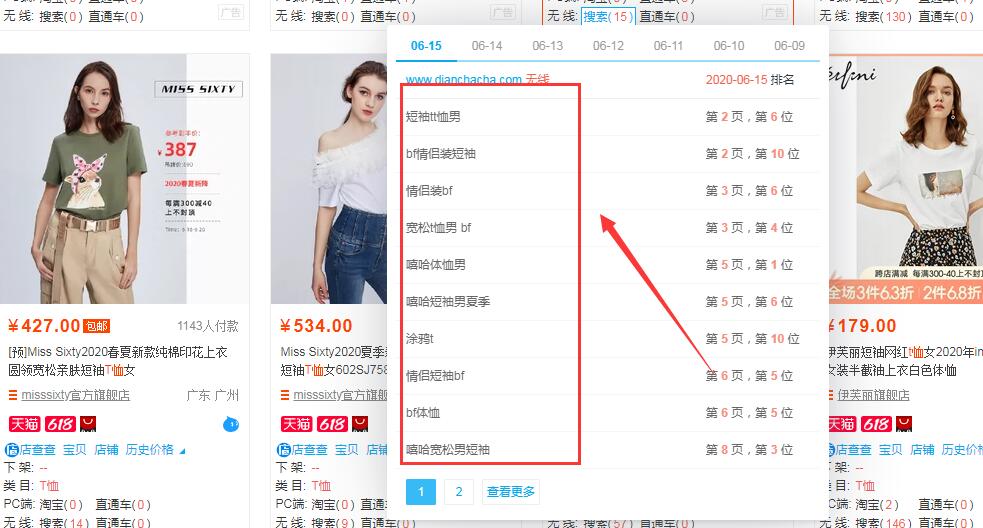Open the ¥534.00 product title link
The width and height of the screenshot is (983, 528).
click(334, 361)
